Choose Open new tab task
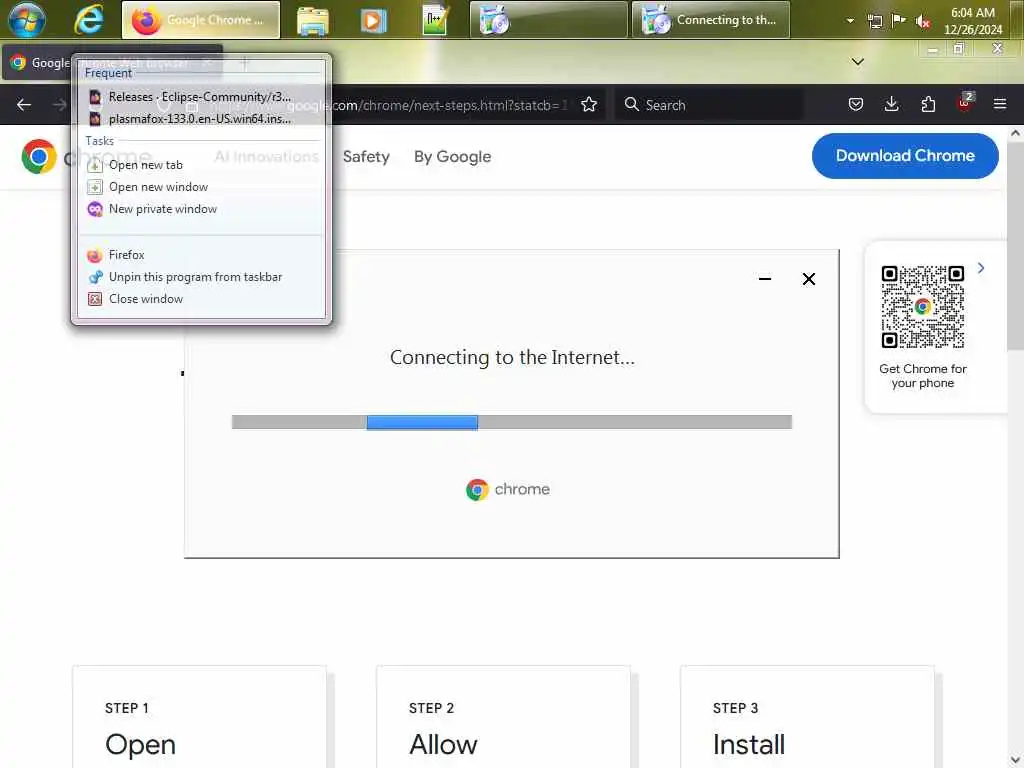The width and height of the screenshot is (1024, 768). tap(200, 165)
